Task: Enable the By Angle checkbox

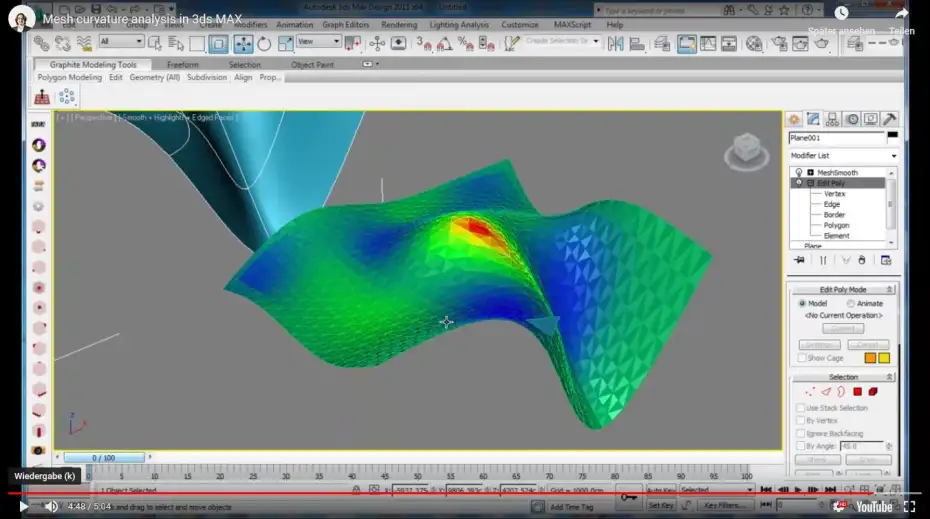Action: [801, 445]
